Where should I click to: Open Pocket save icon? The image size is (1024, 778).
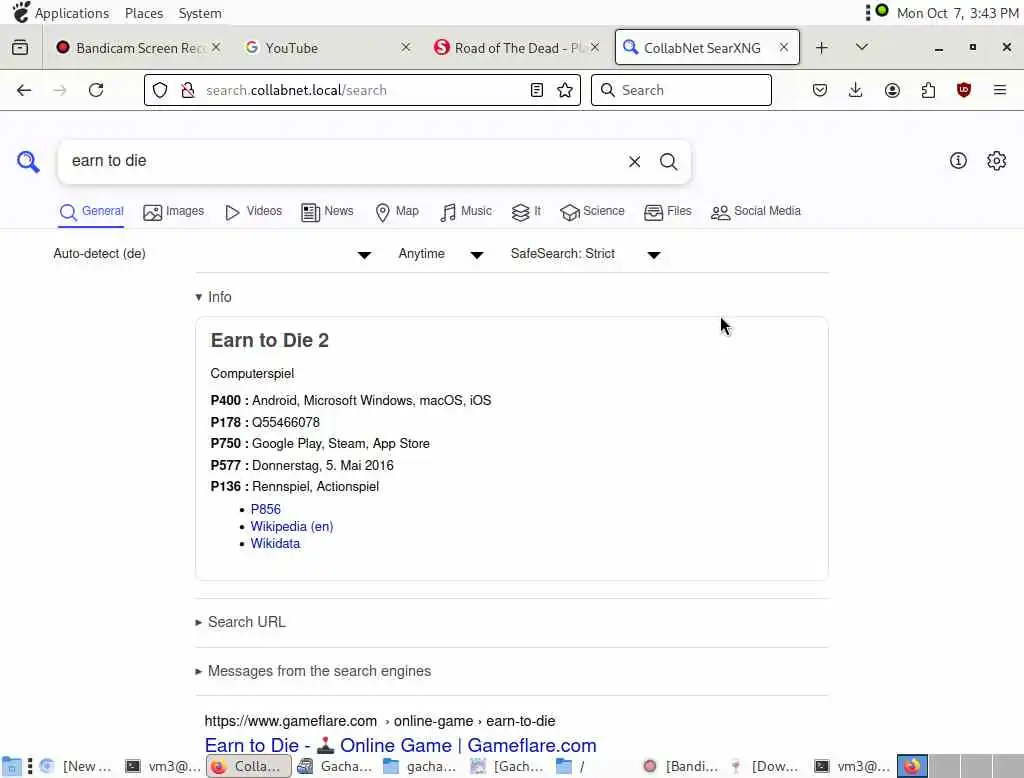[820, 90]
